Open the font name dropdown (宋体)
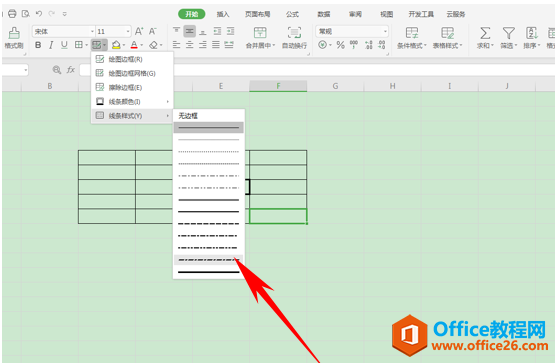Screen dimensions: 555x363 (x=92, y=31)
